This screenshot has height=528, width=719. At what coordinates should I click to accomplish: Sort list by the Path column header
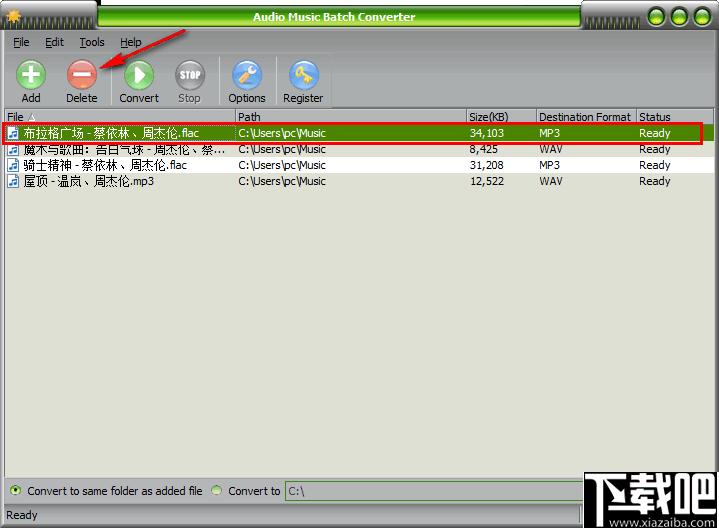351,117
